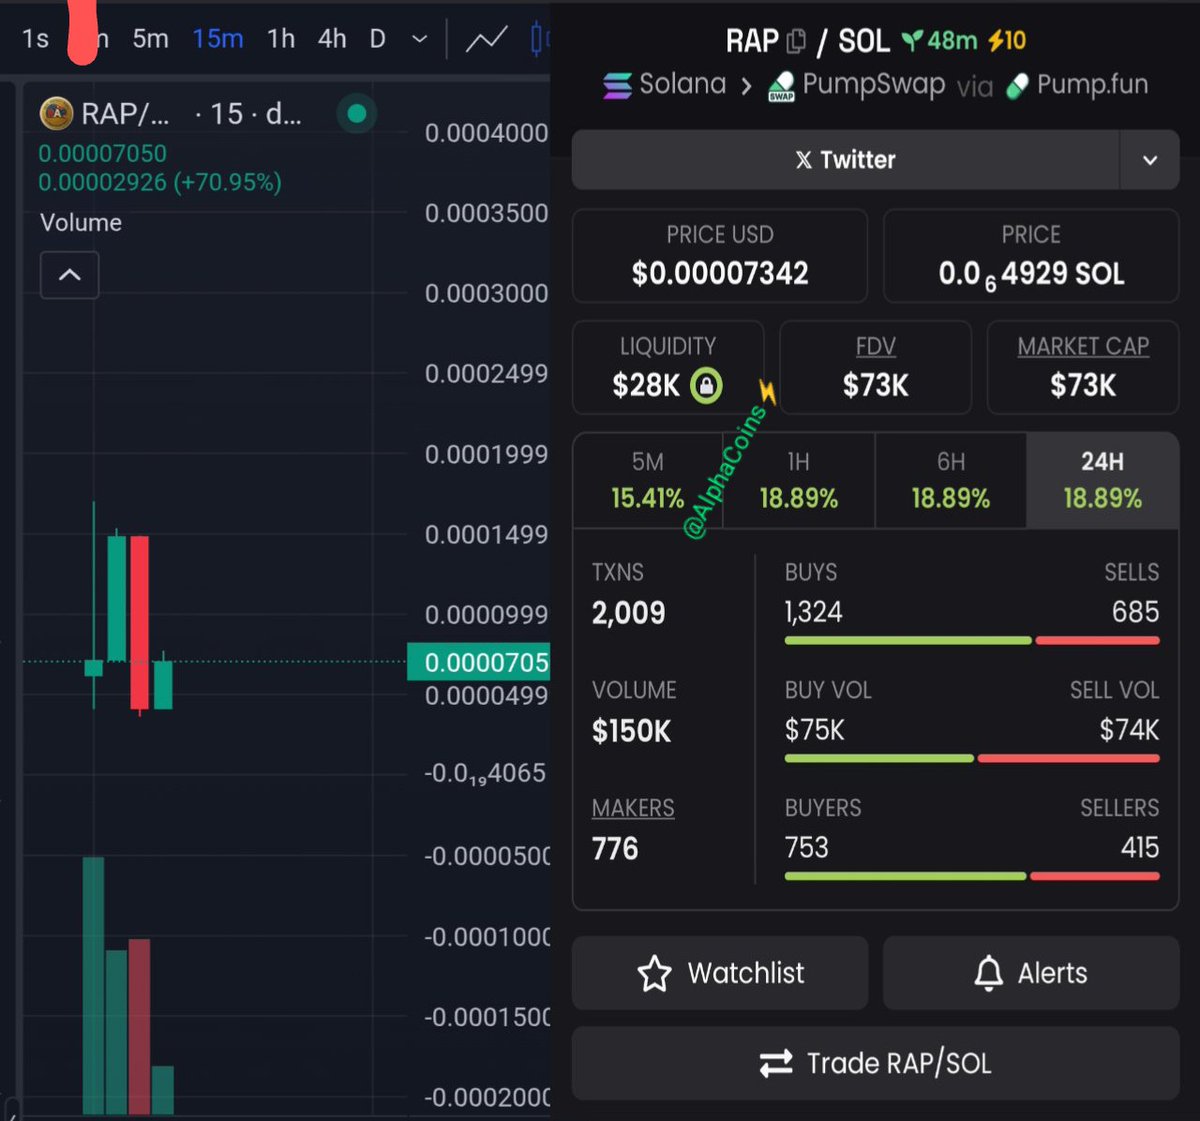Open the Alerts button
Image resolution: width=1200 pixels, height=1121 pixels.
click(x=1031, y=973)
